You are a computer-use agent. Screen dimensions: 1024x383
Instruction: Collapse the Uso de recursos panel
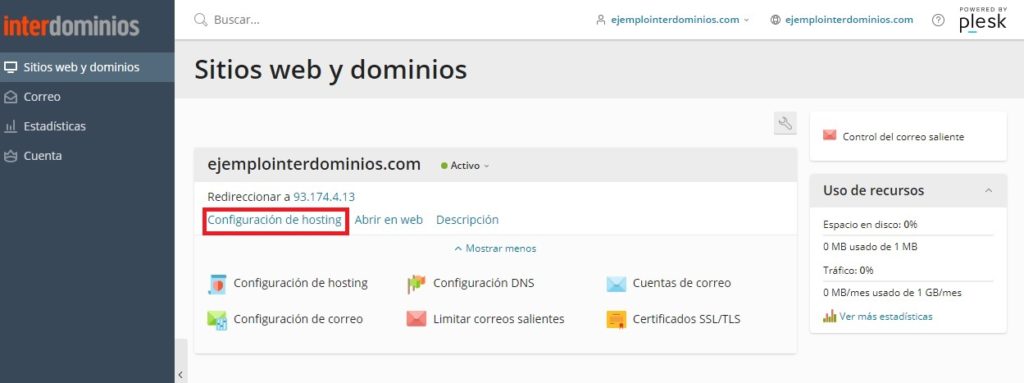(988, 191)
